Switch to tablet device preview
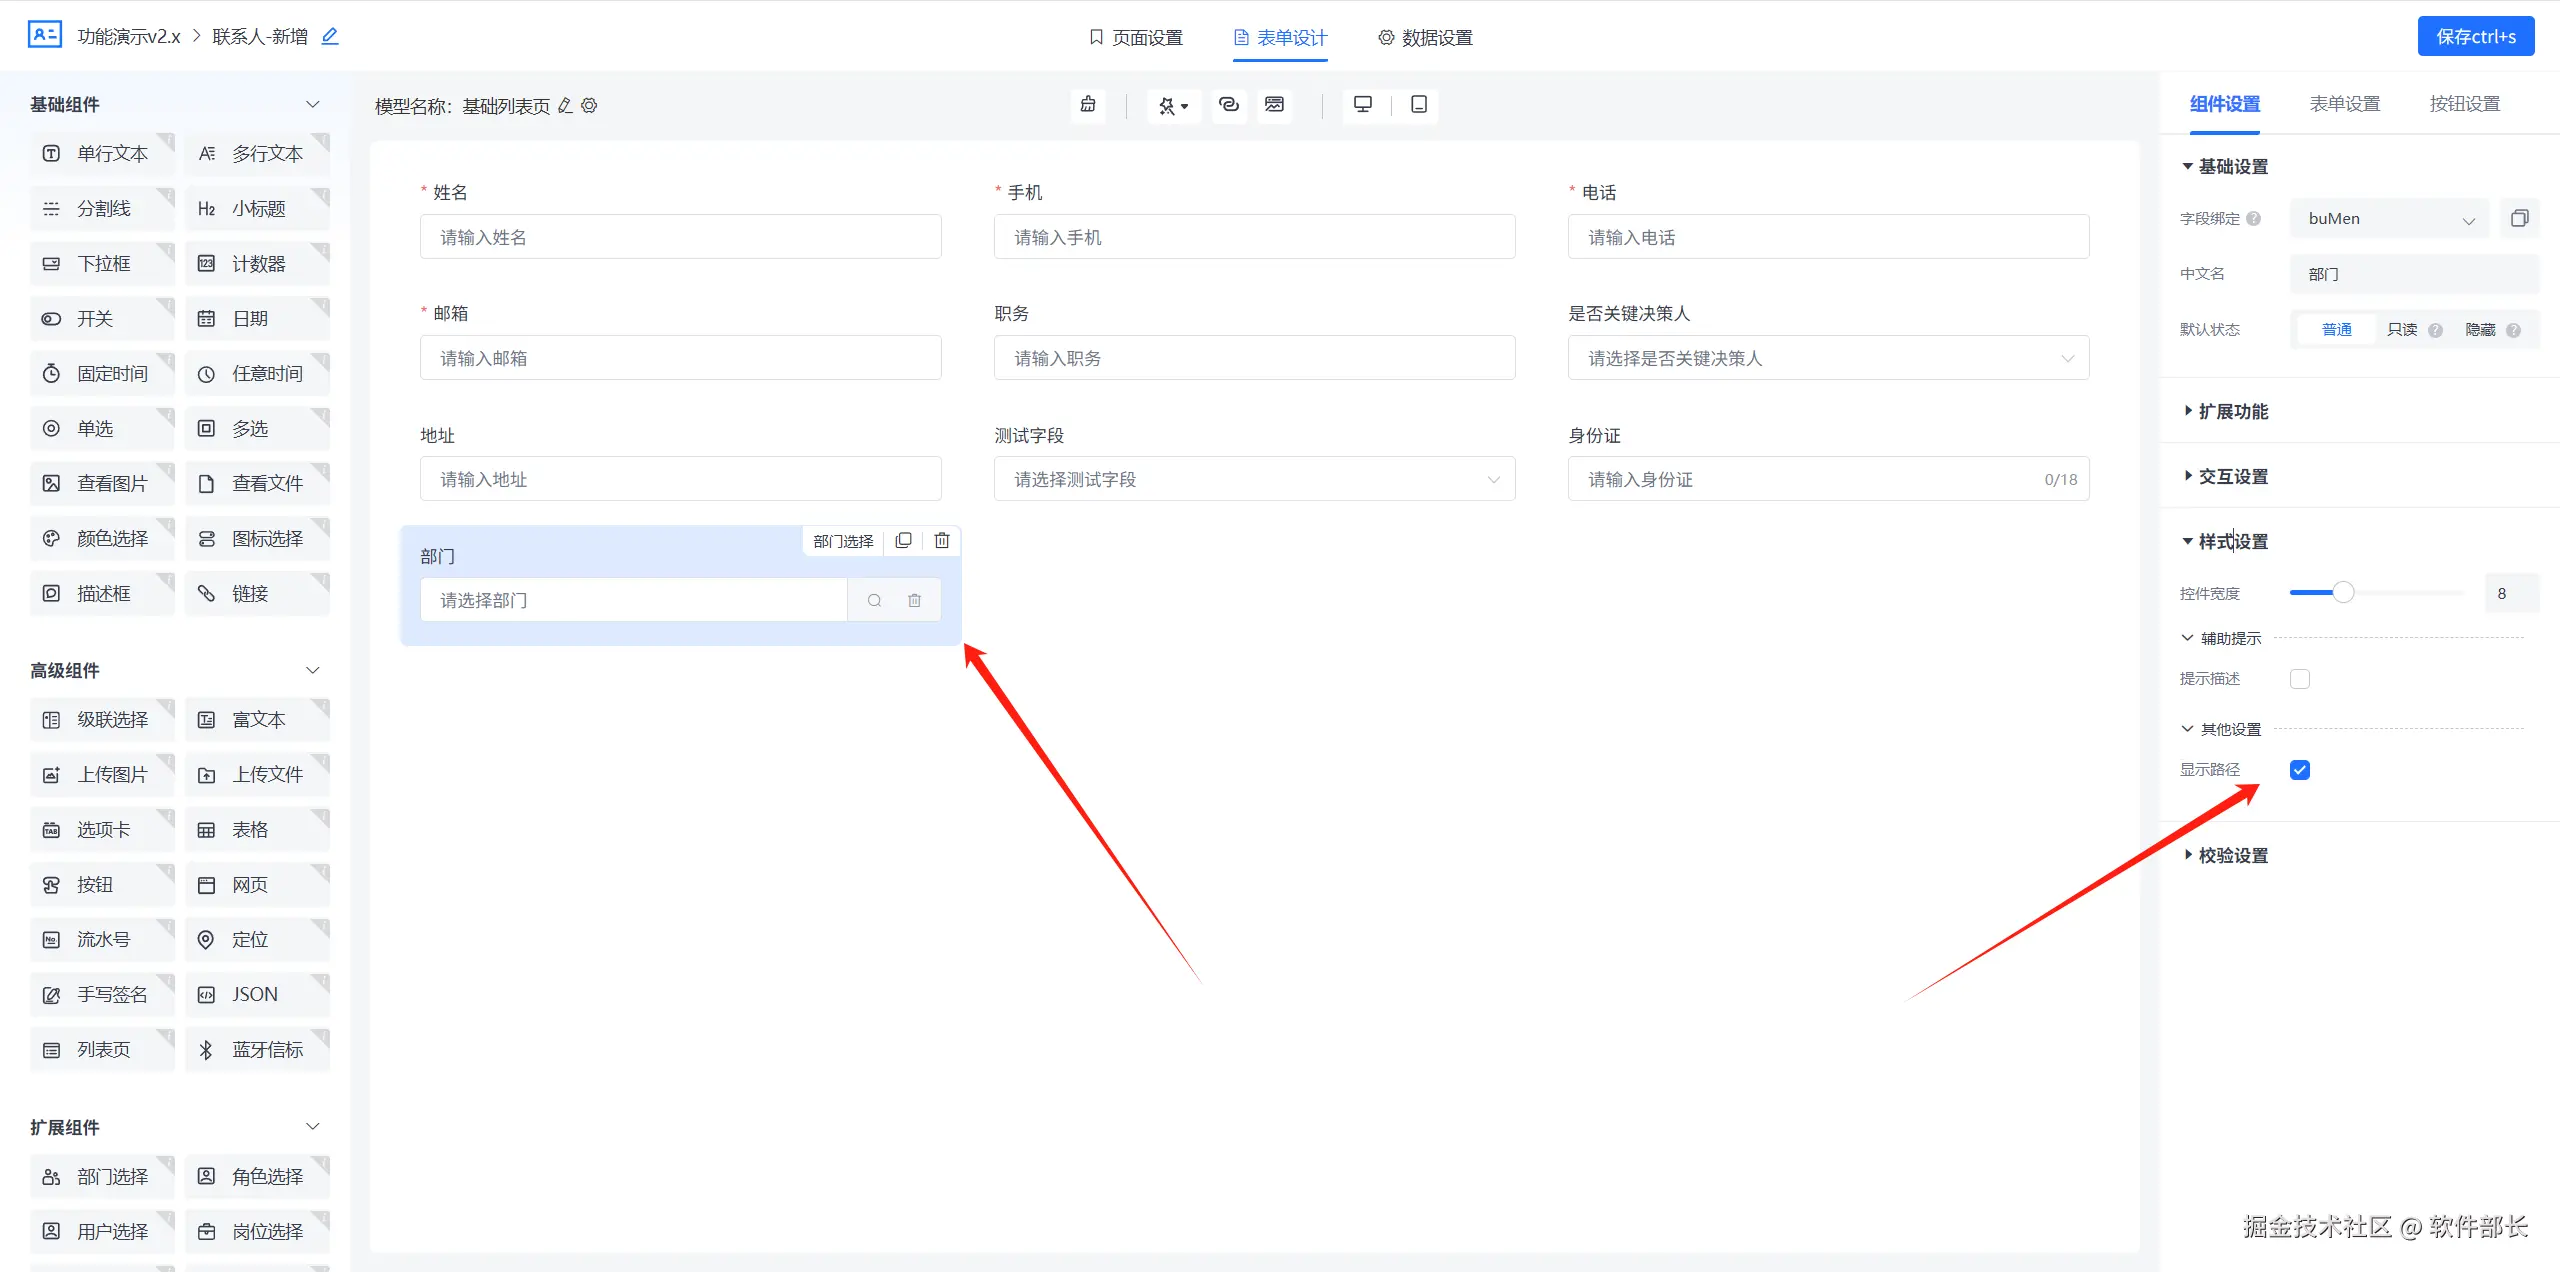Screen dimensions: 2560x1272 1418,105
